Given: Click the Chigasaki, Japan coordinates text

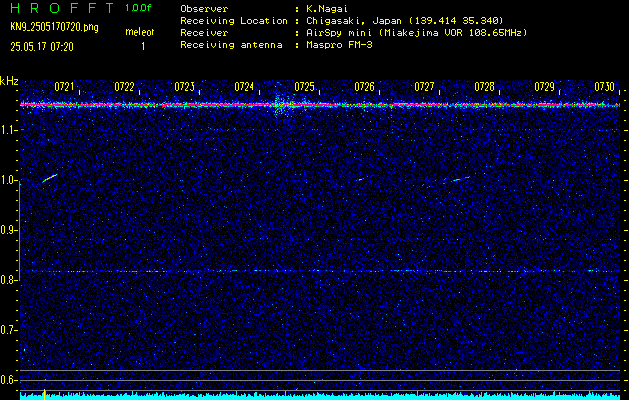Looking at the screenshot, I should 405,20.
